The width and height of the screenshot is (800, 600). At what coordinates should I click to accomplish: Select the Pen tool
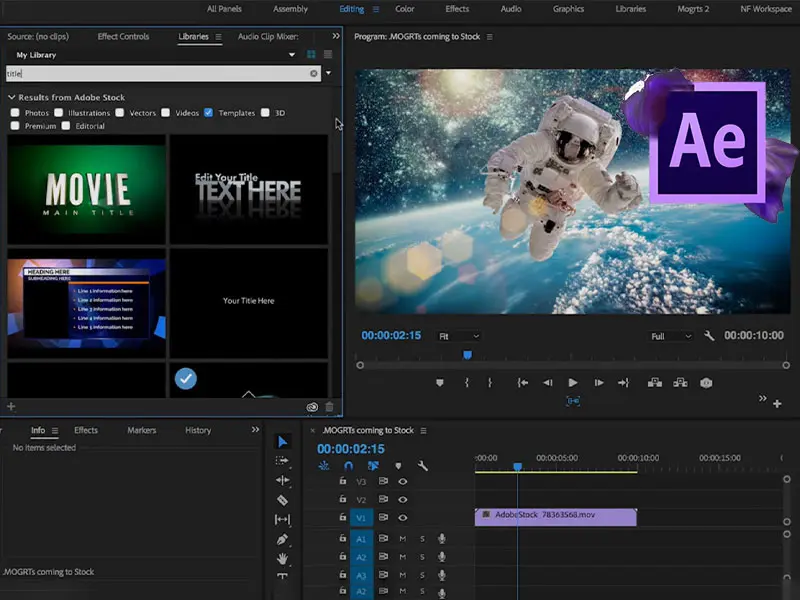[x=282, y=539]
